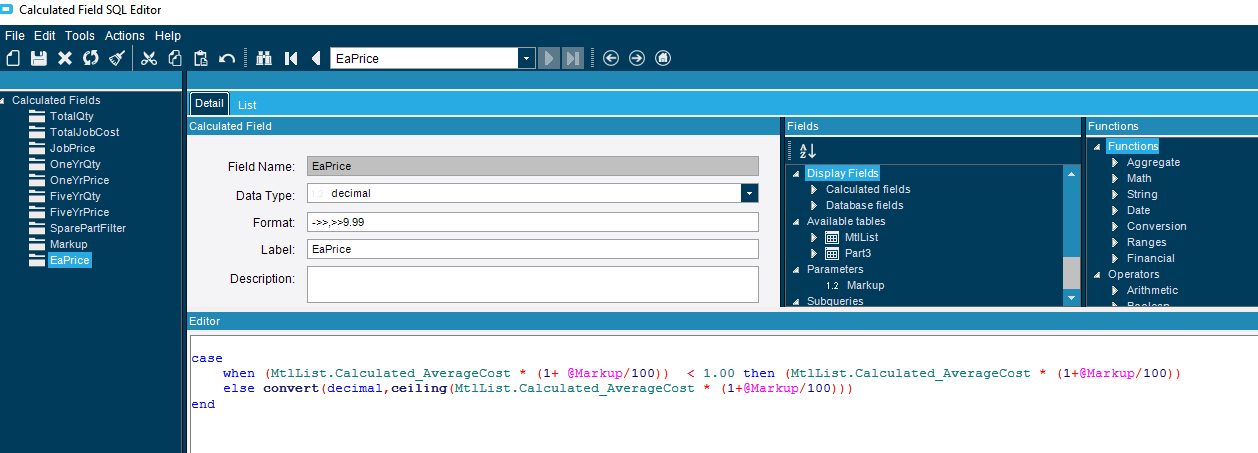Screen dimensions: 1258x453
Task: Click the Cut scissors icon
Action: coord(149,58)
